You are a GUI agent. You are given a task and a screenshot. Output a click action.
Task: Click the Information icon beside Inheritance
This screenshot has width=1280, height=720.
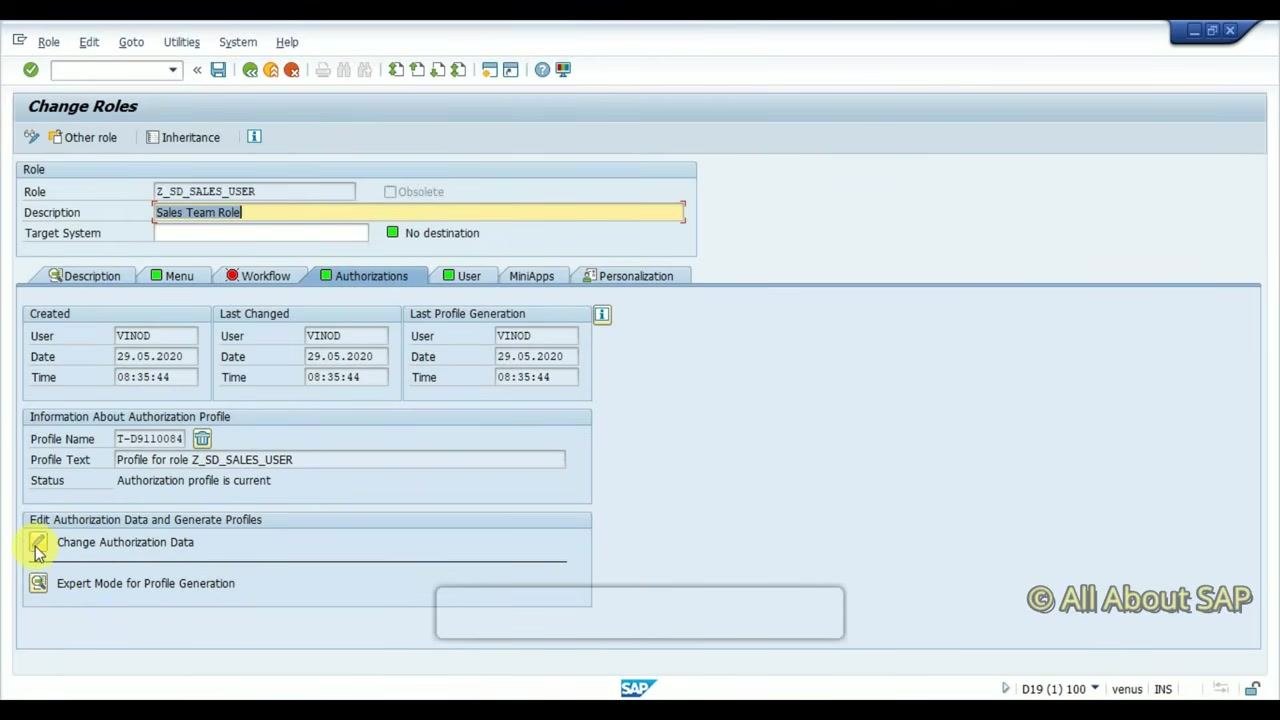[254, 137]
